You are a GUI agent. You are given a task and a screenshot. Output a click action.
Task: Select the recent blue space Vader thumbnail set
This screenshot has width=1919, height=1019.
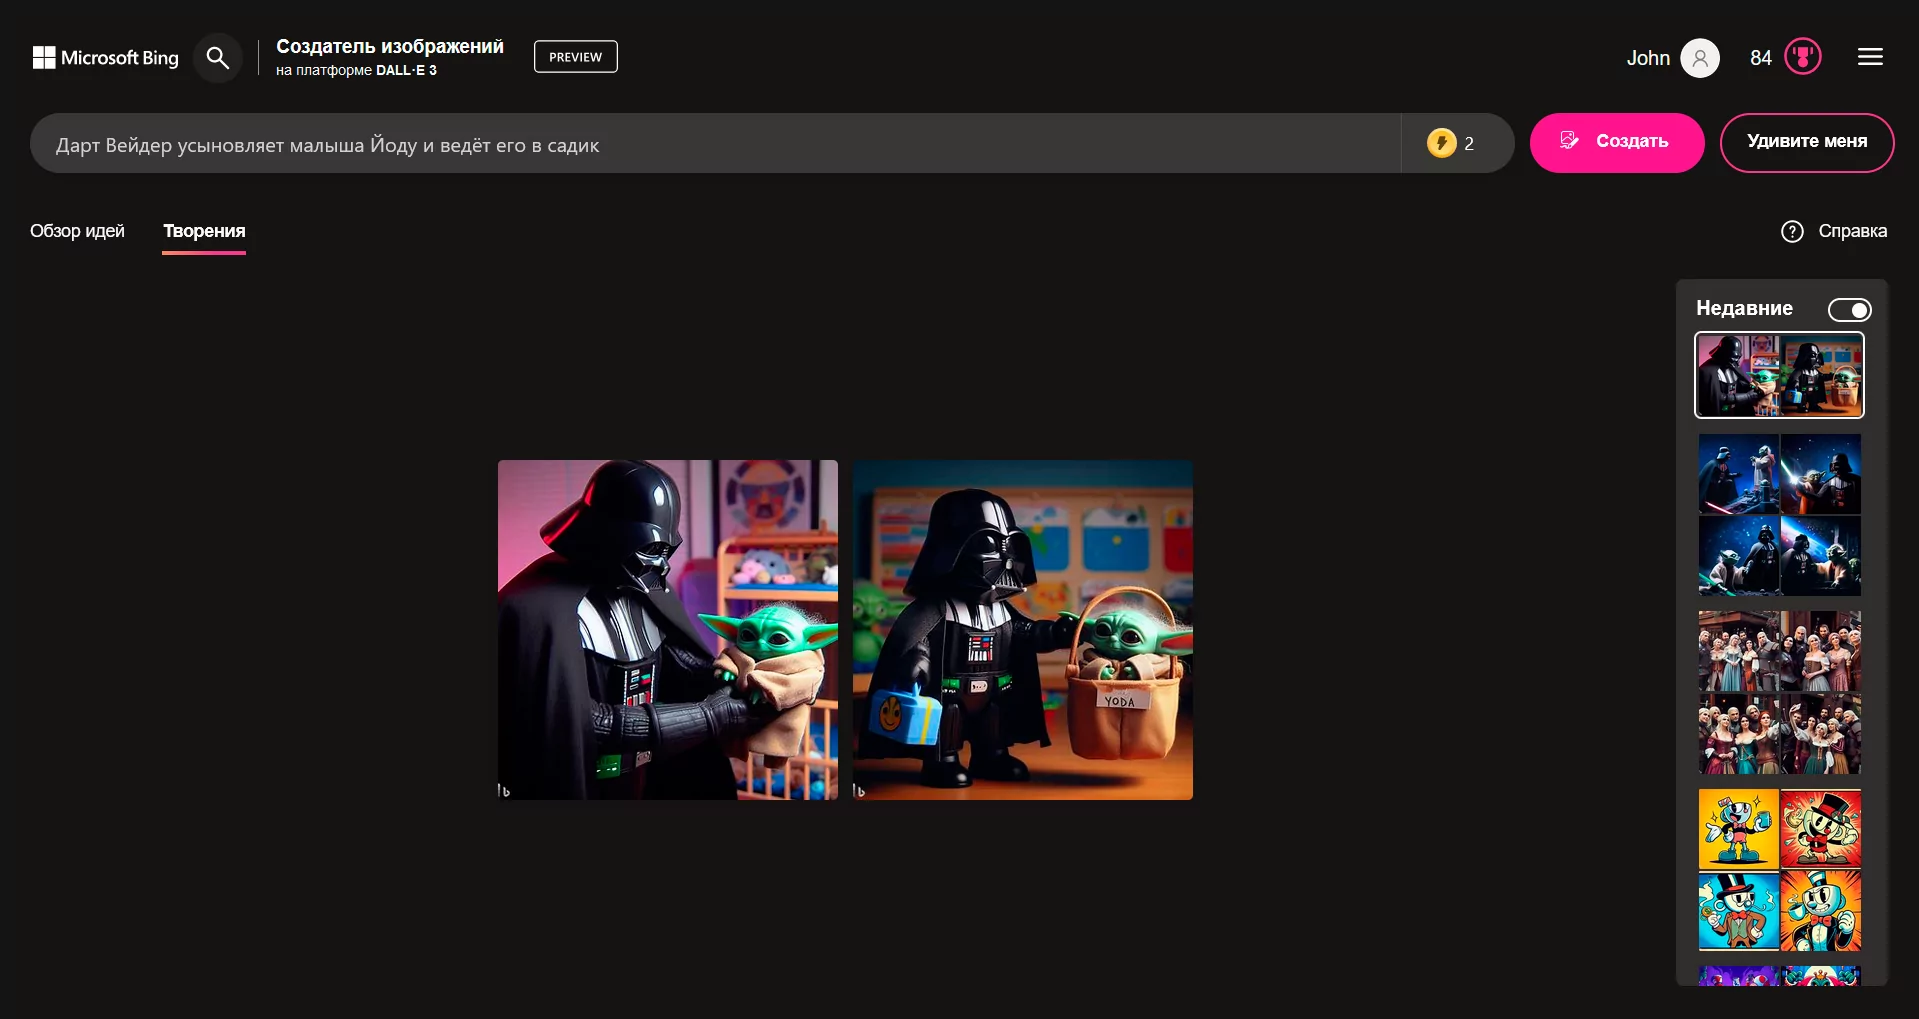[x=1779, y=515]
